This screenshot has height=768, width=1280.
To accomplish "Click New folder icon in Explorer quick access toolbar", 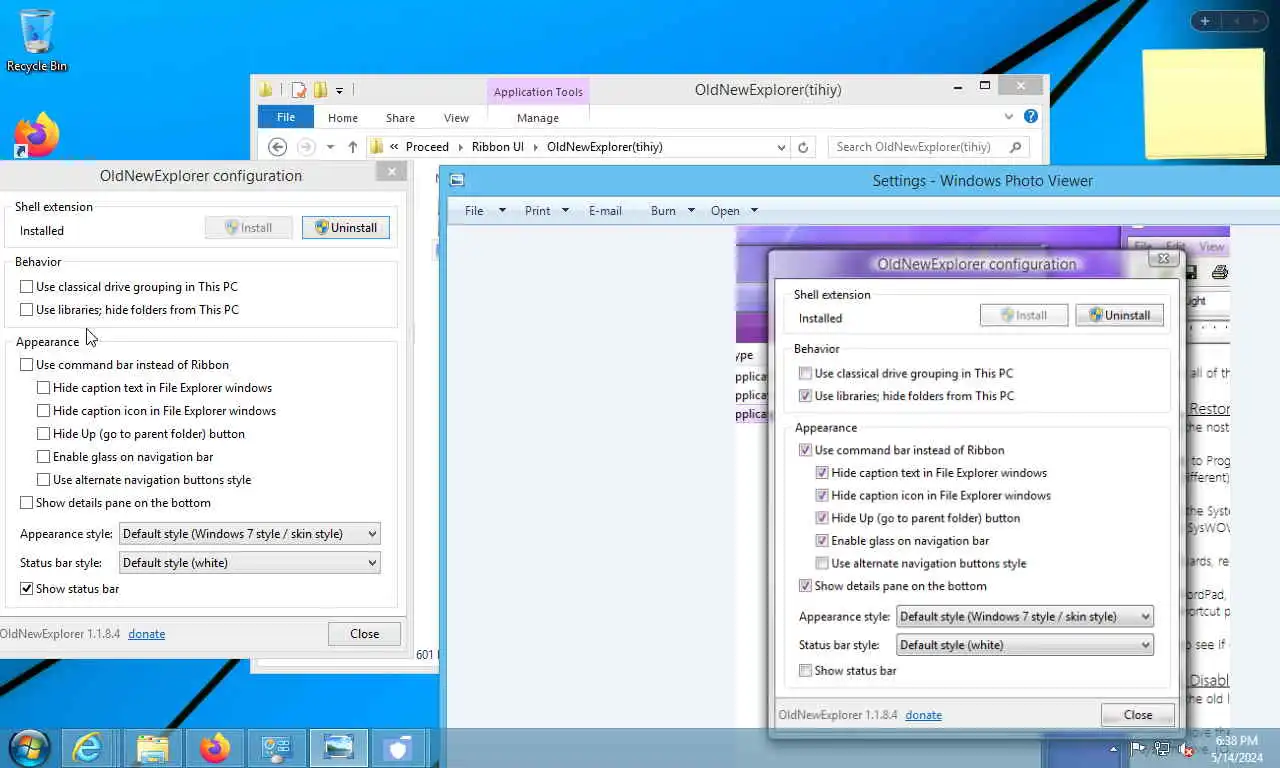I will (320, 90).
